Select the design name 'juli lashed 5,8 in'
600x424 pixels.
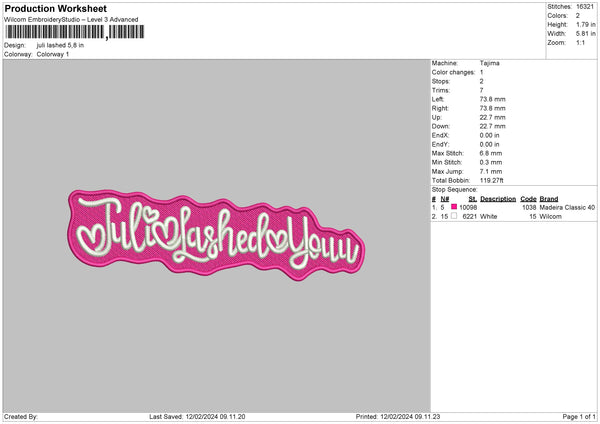(x=60, y=45)
